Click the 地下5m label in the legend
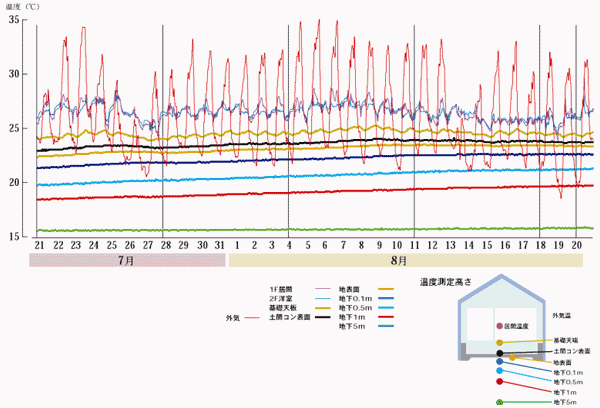600x408 pixels. click(x=352, y=326)
